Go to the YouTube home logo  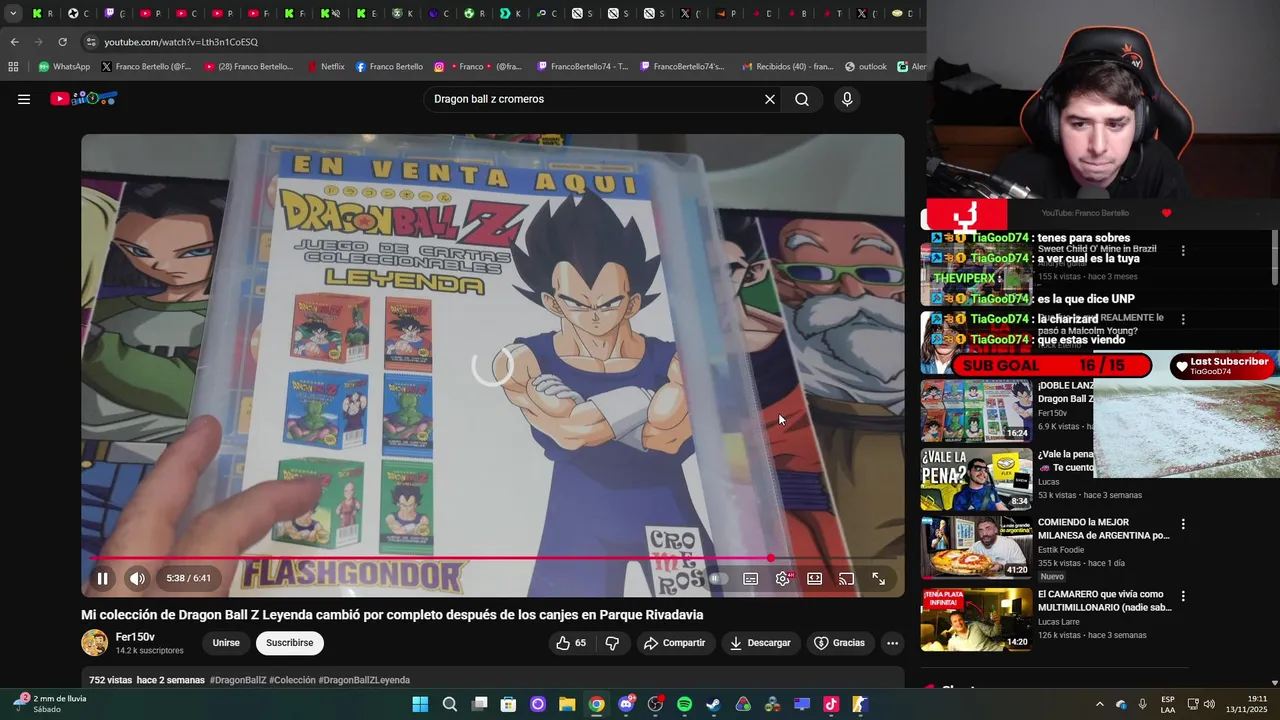click(84, 99)
